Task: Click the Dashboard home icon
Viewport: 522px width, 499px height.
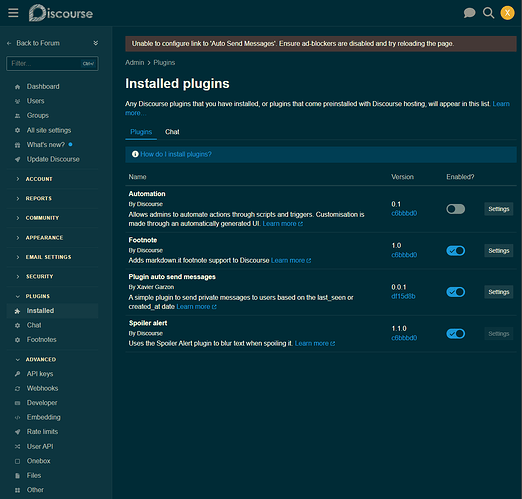Action: 18,87
